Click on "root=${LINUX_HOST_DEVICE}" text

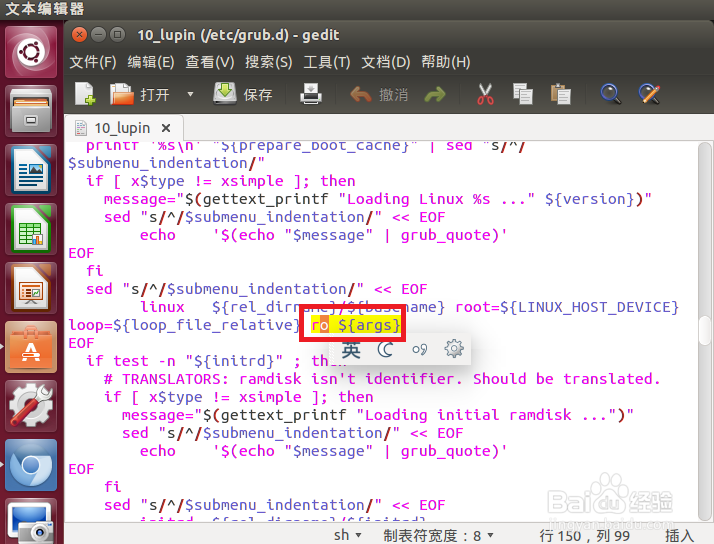567,307
